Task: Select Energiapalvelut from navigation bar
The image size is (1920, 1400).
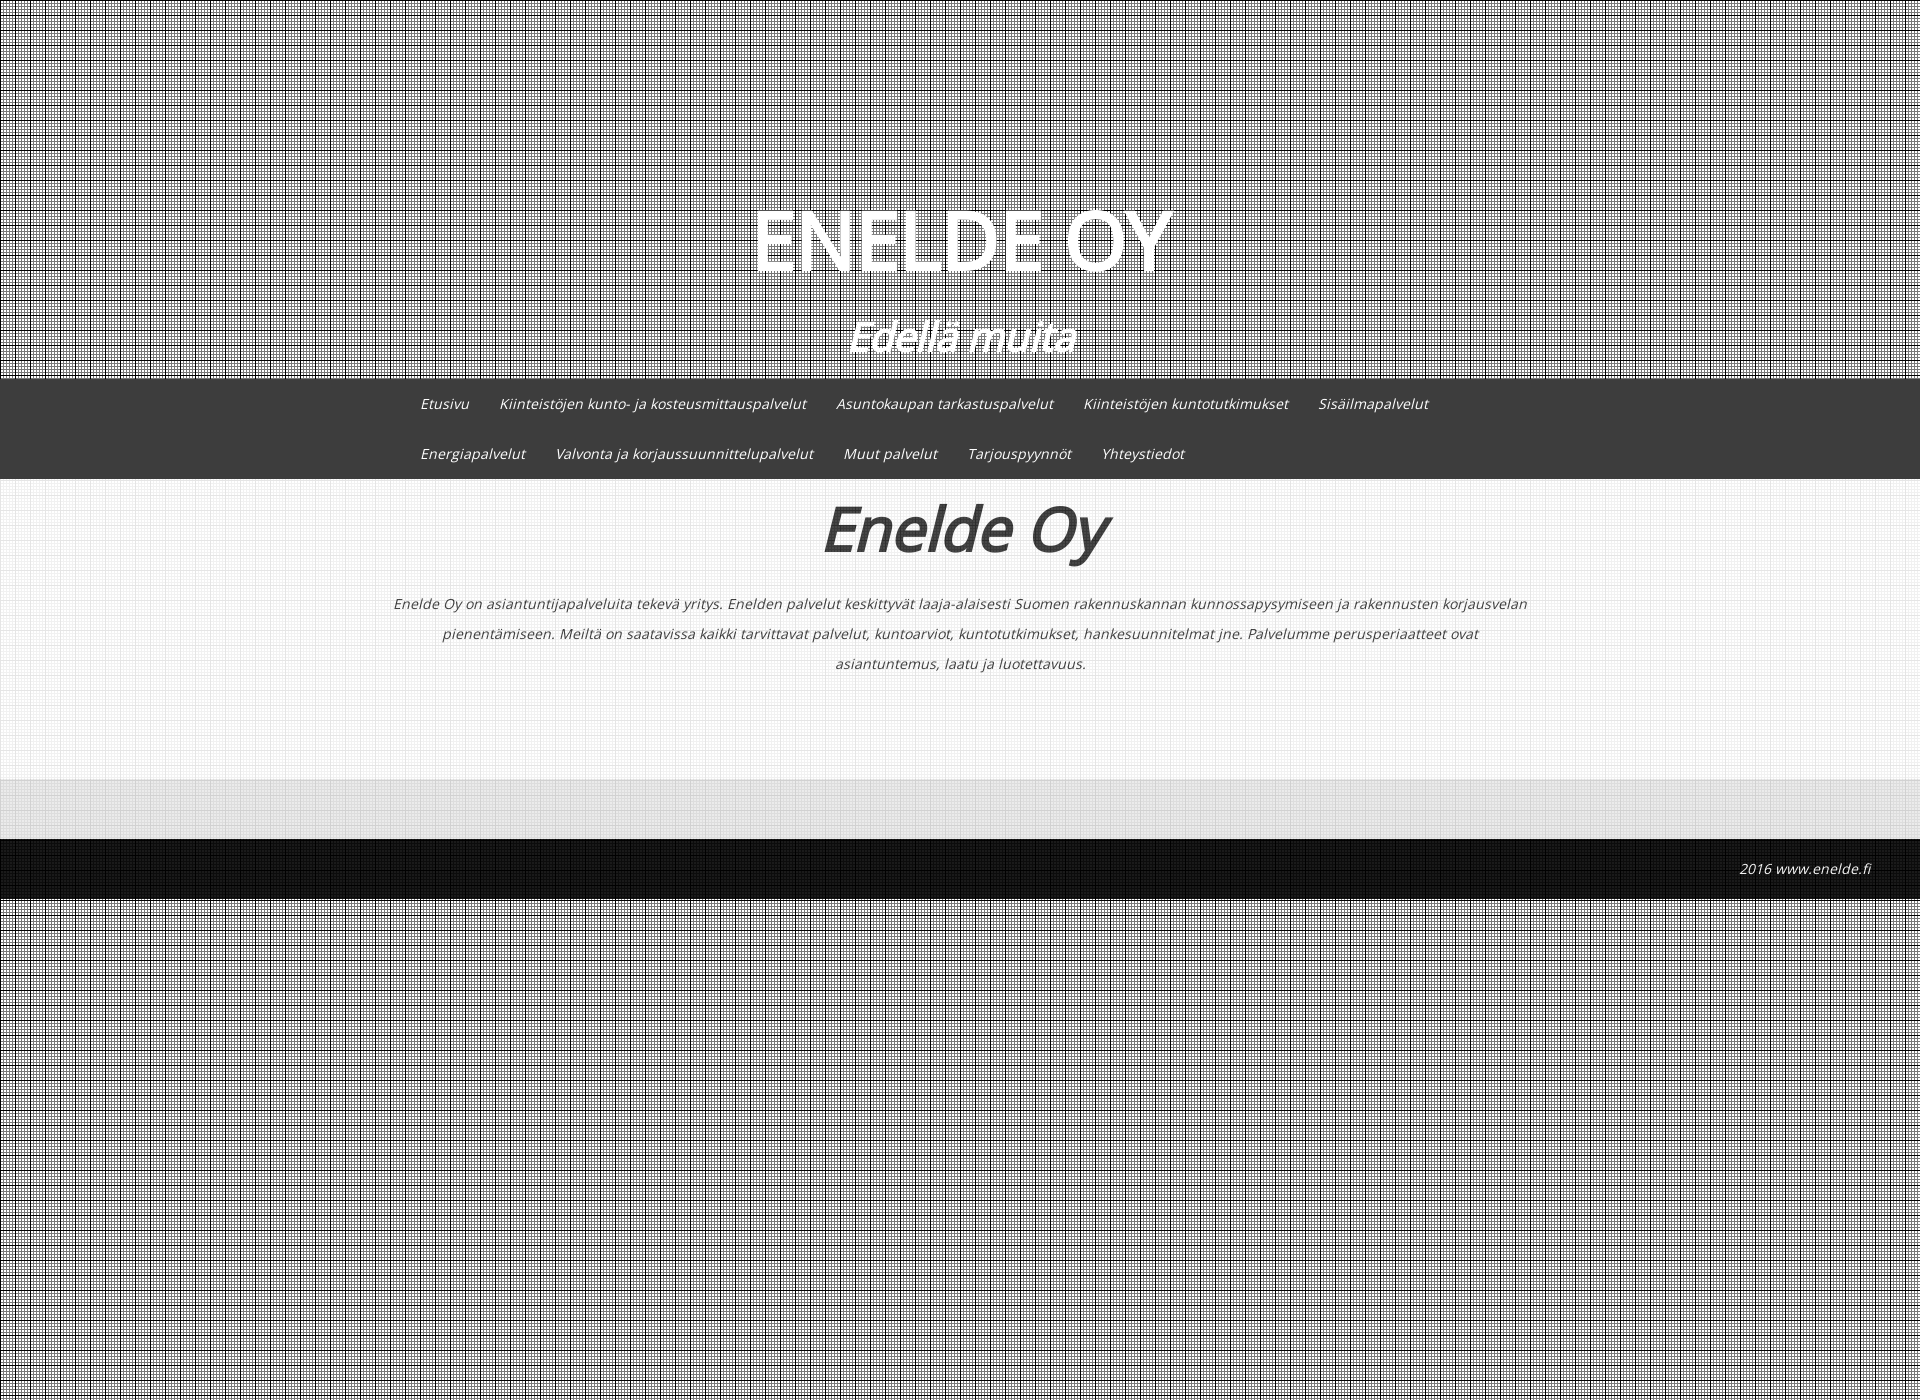Action: [471, 453]
